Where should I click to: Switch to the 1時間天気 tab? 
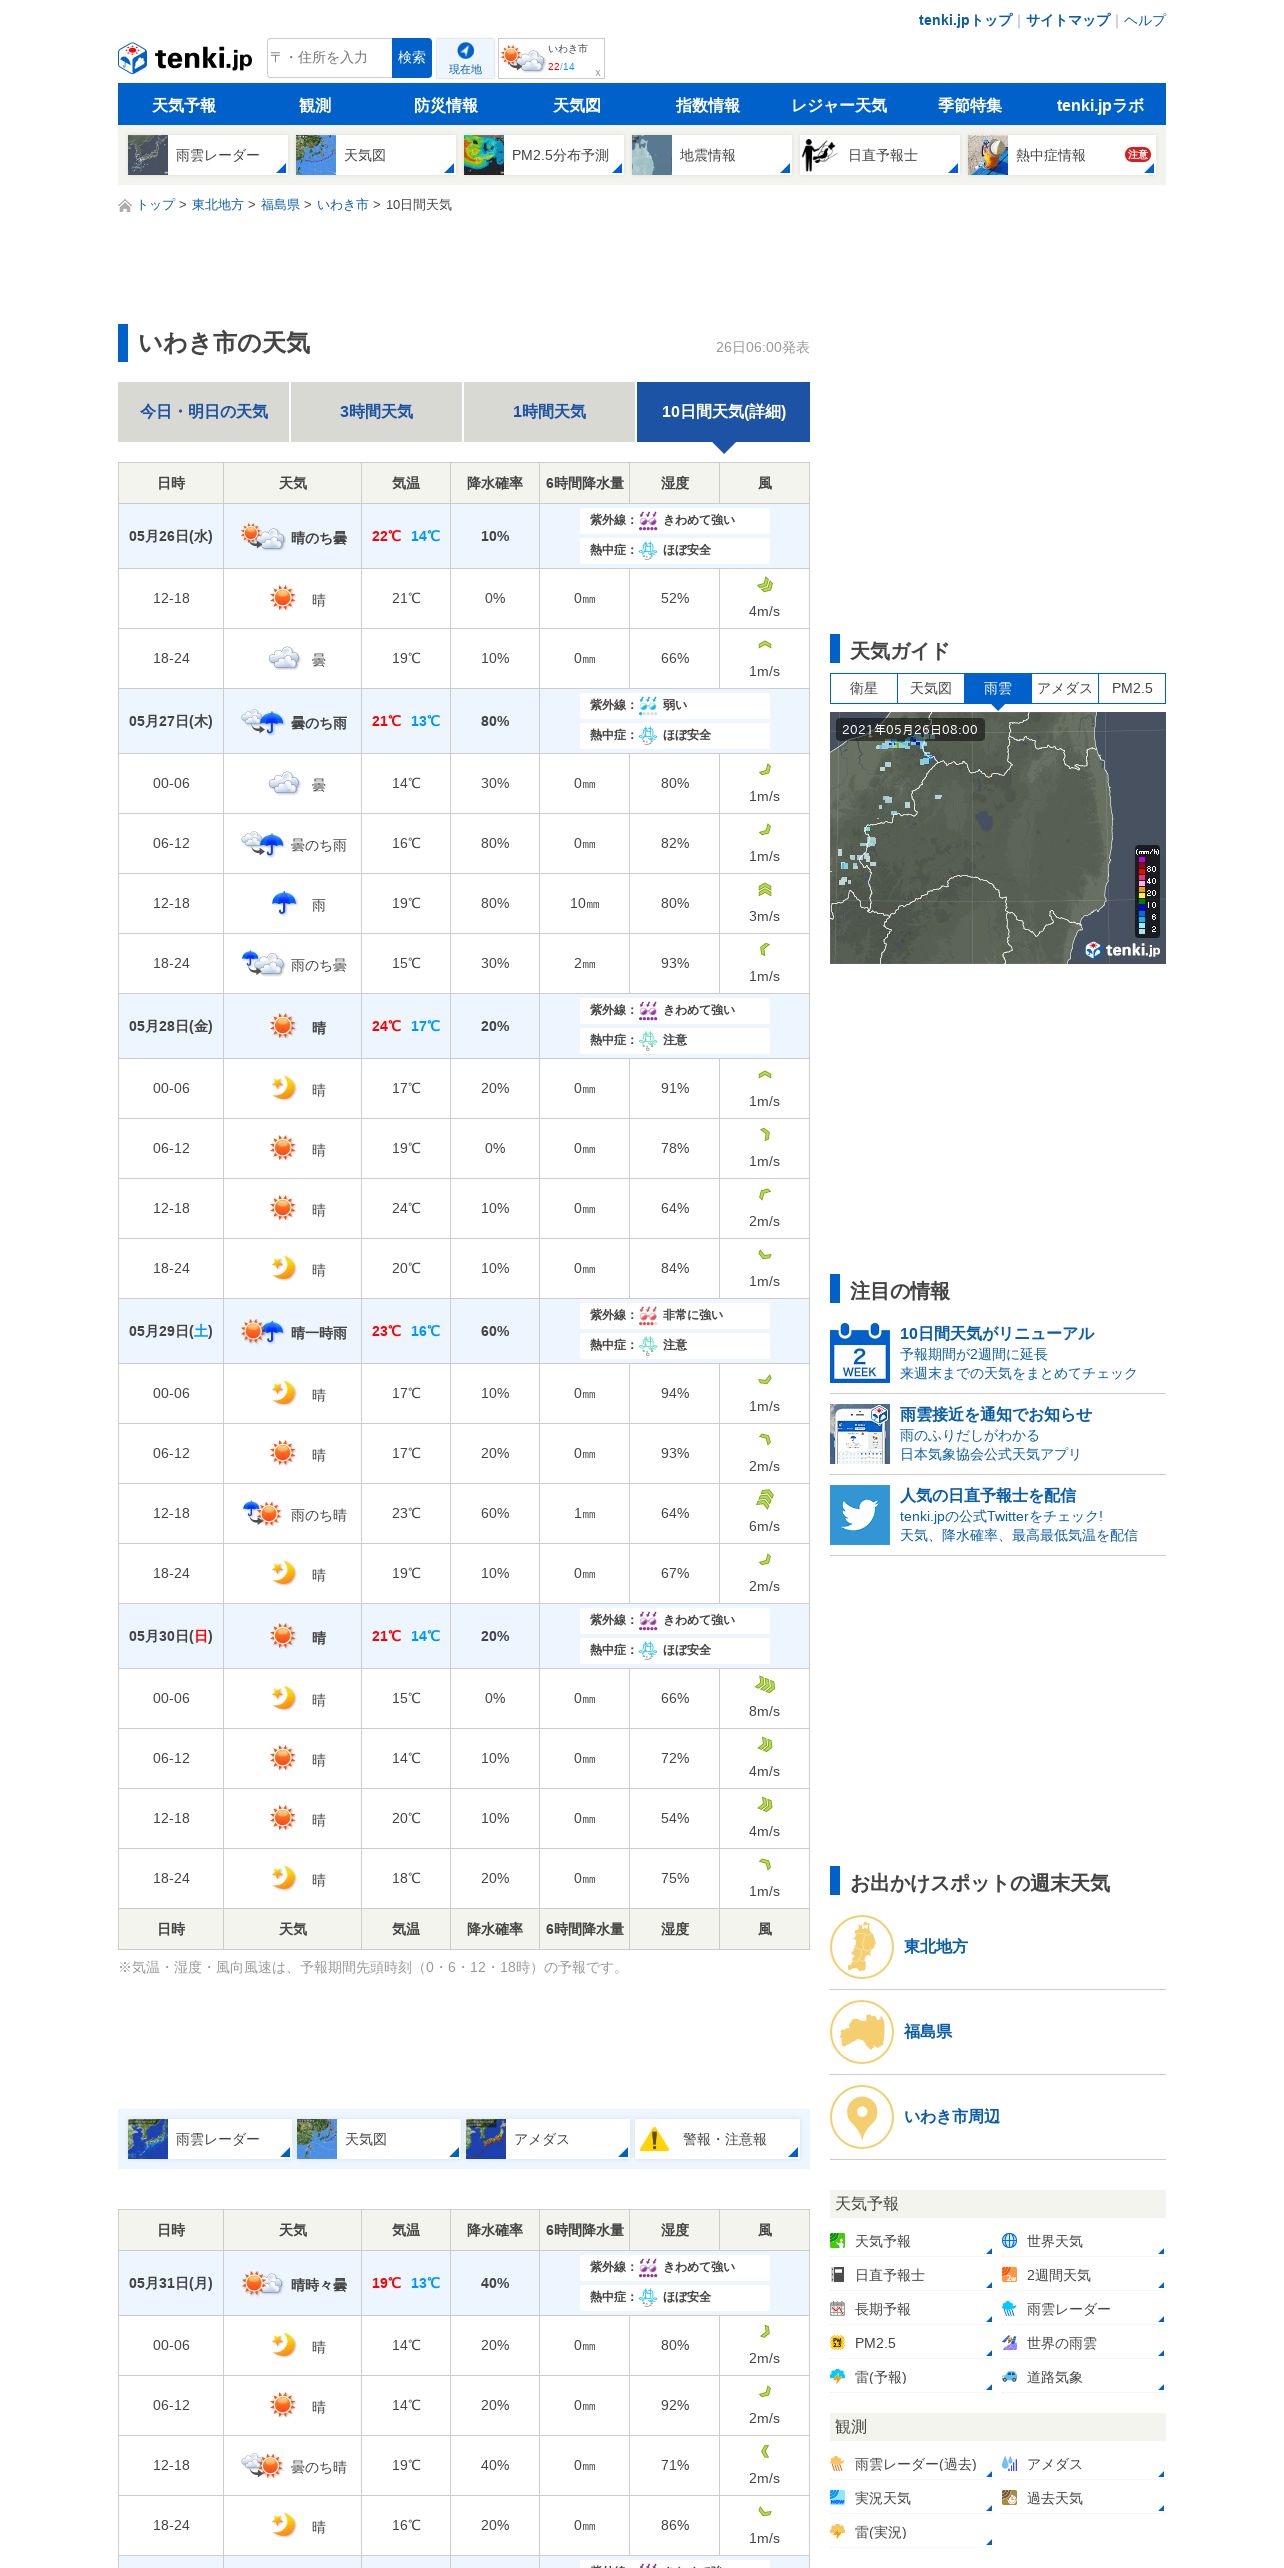tap(550, 412)
